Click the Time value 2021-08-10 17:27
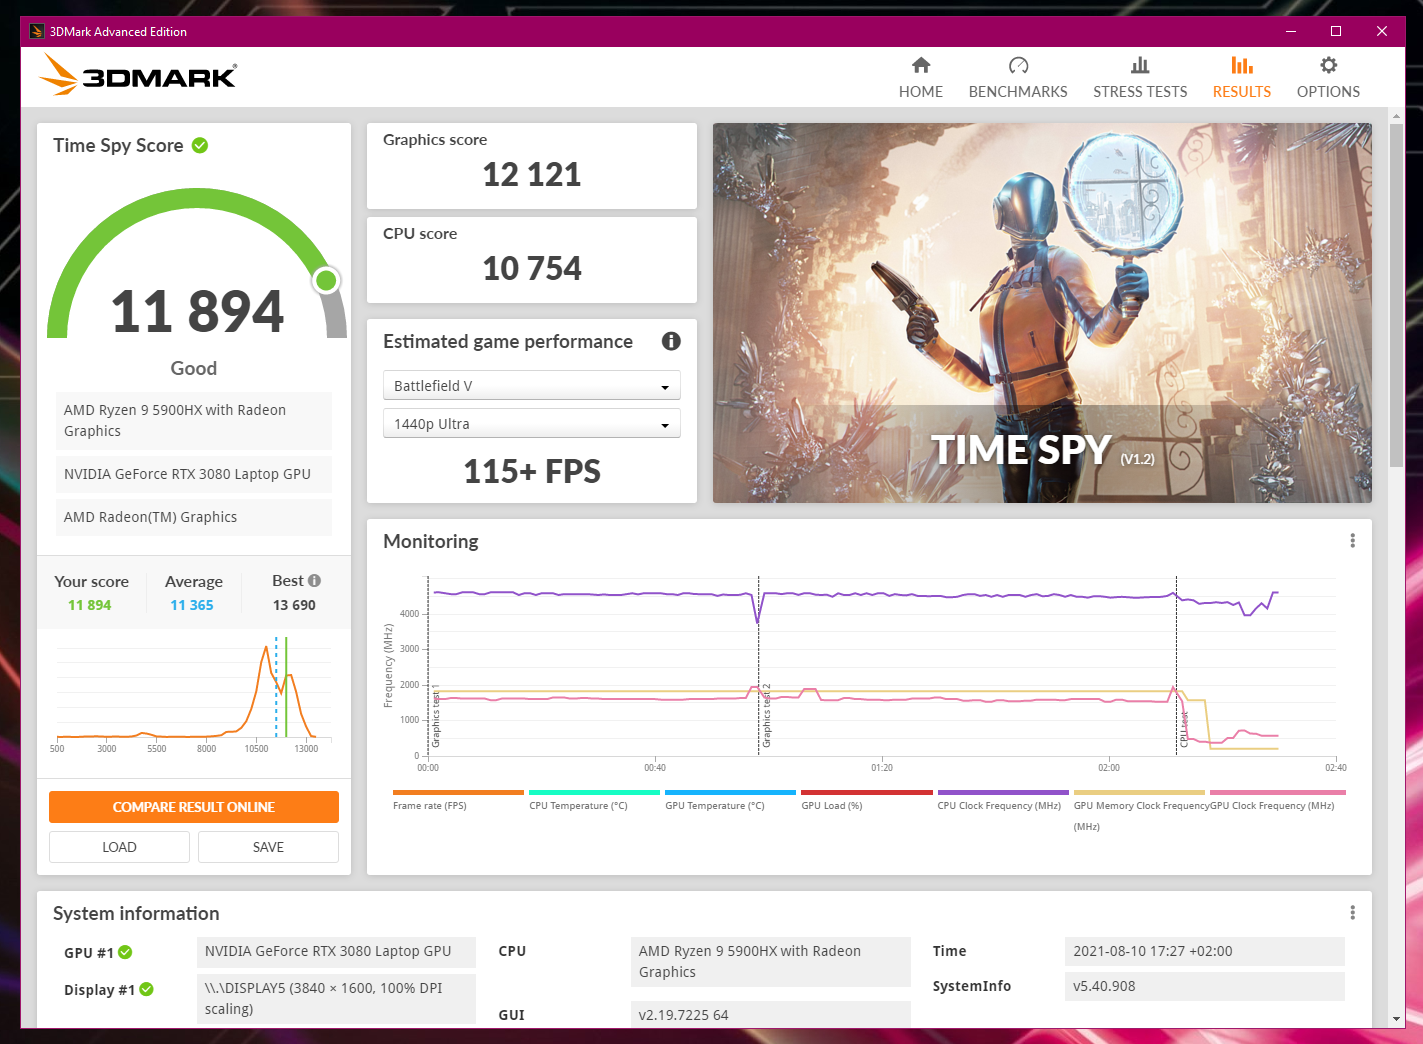The height and width of the screenshot is (1044, 1423). [x=1205, y=951]
